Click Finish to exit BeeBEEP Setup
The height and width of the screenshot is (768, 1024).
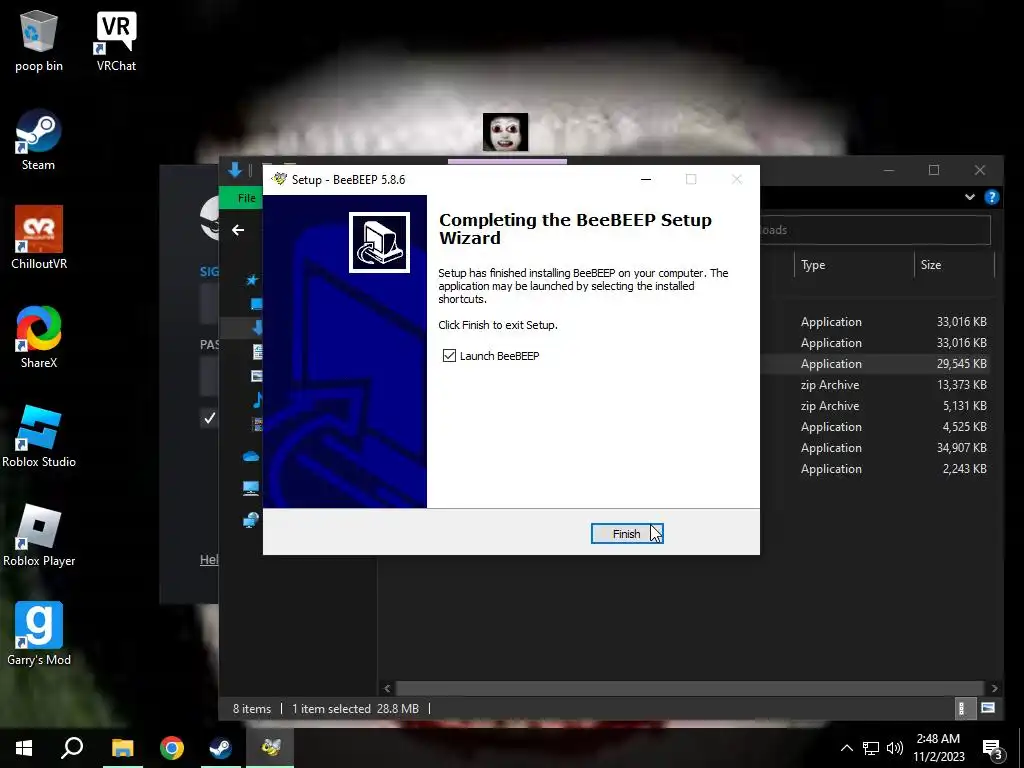click(626, 534)
